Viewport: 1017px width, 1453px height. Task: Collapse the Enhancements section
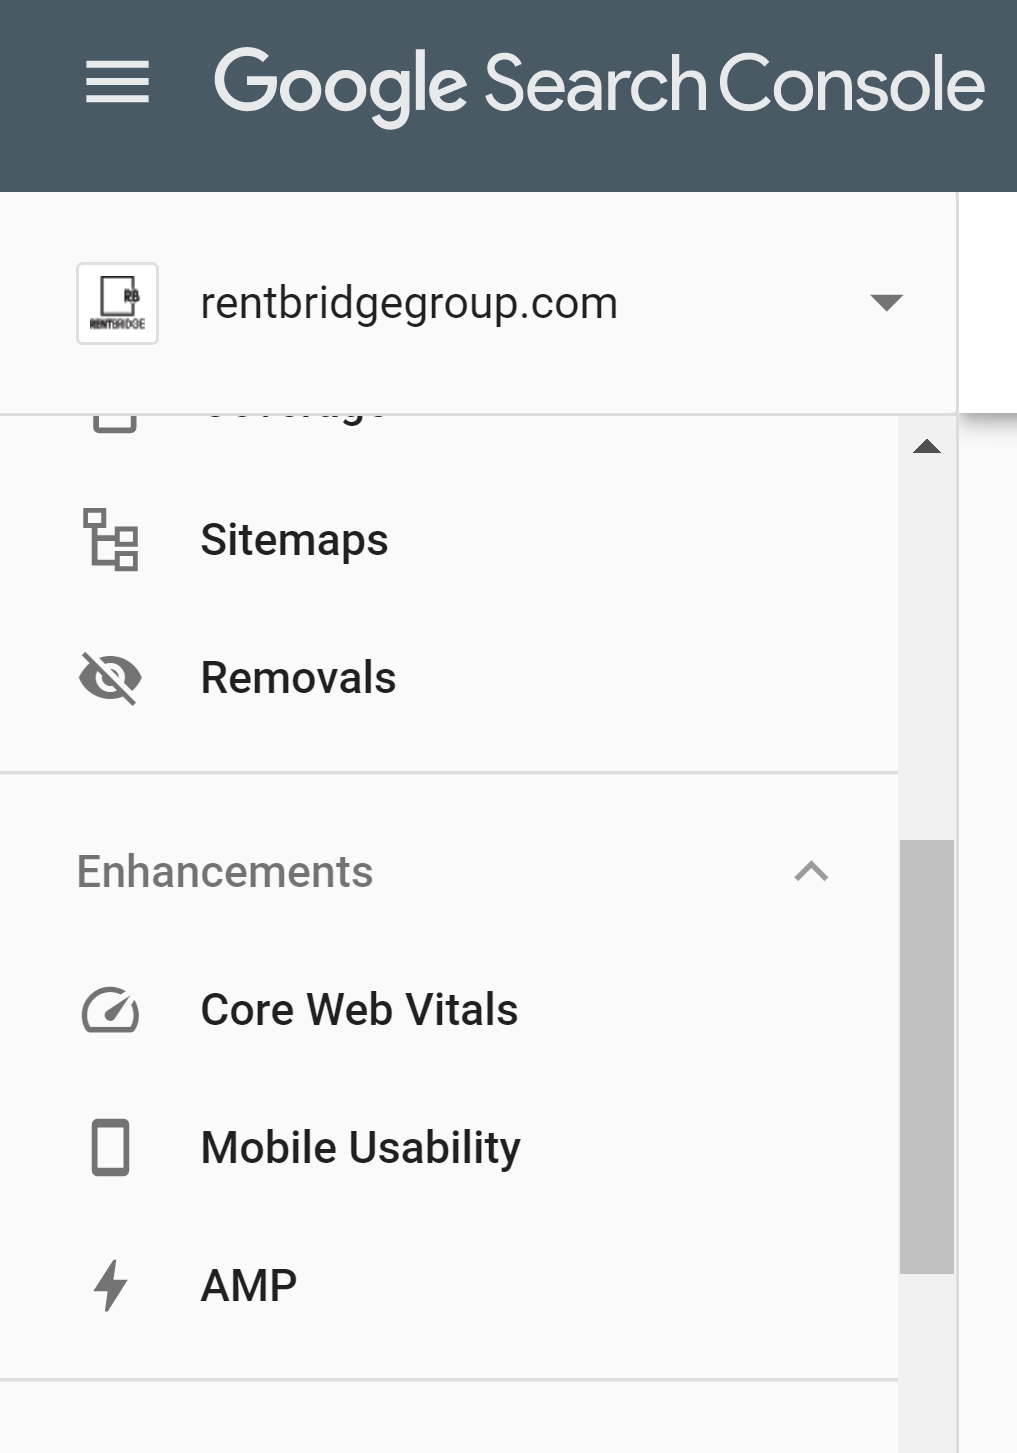812,872
